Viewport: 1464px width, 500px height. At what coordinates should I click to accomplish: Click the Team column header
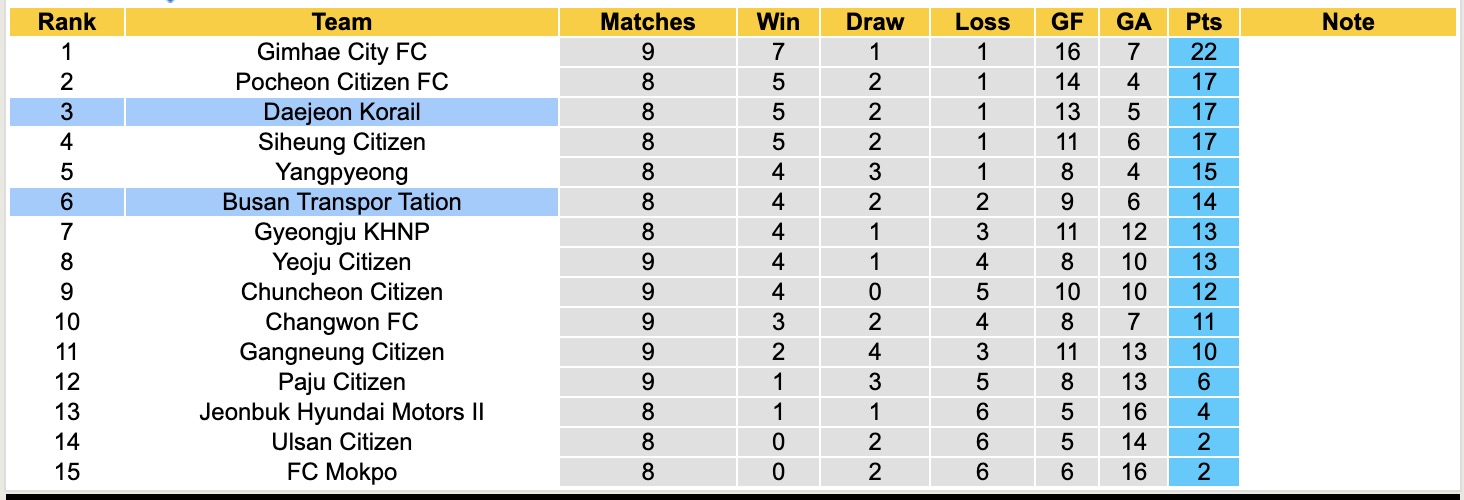click(341, 22)
